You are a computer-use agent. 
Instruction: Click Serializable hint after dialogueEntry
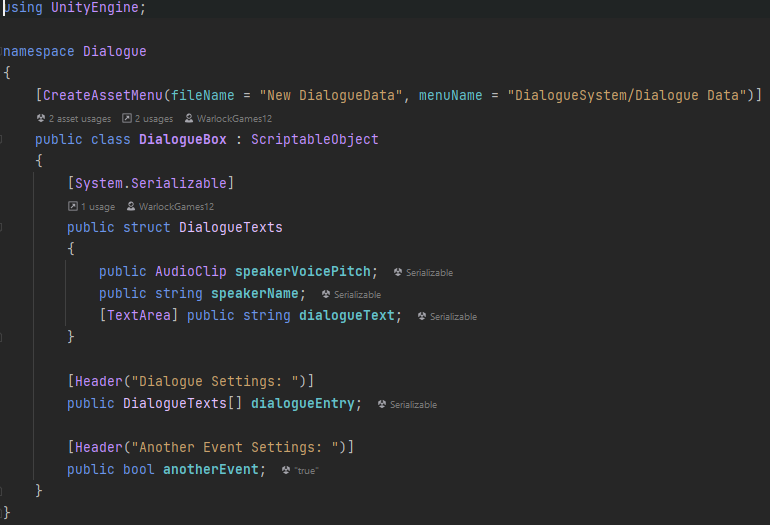413,404
